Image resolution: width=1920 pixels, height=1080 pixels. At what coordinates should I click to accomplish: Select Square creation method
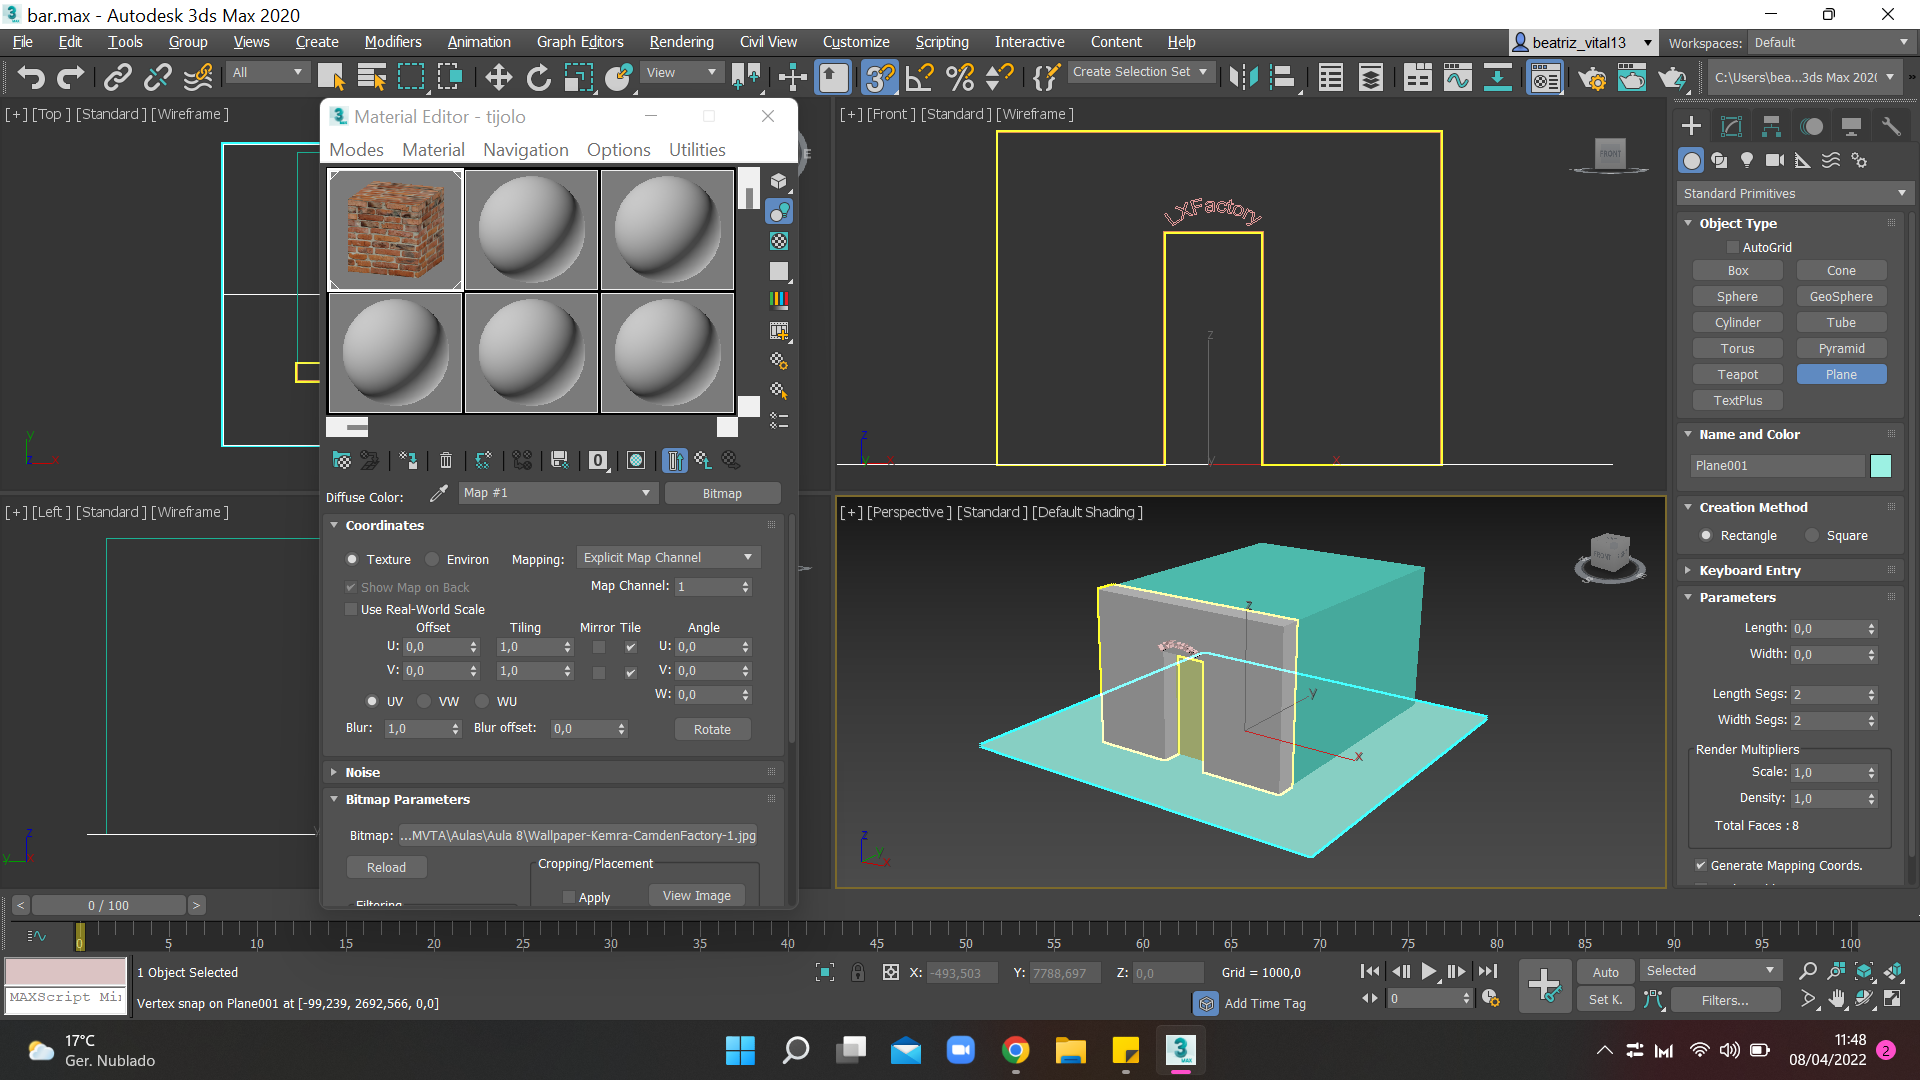pos(1812,536)
